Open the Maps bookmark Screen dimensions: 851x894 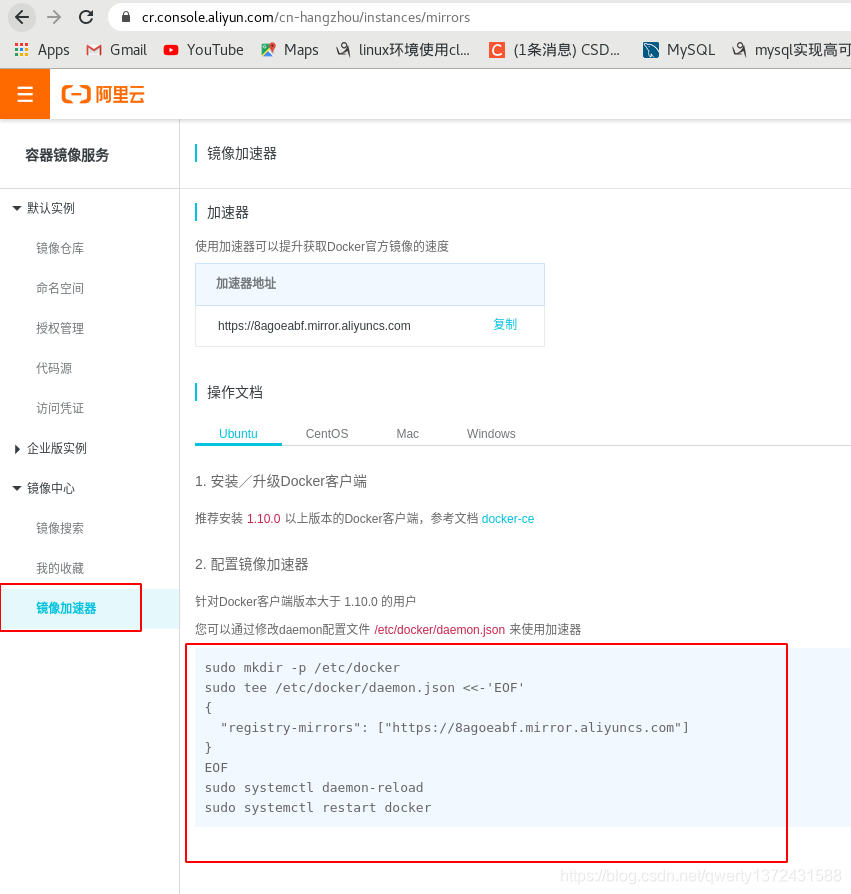290,50
